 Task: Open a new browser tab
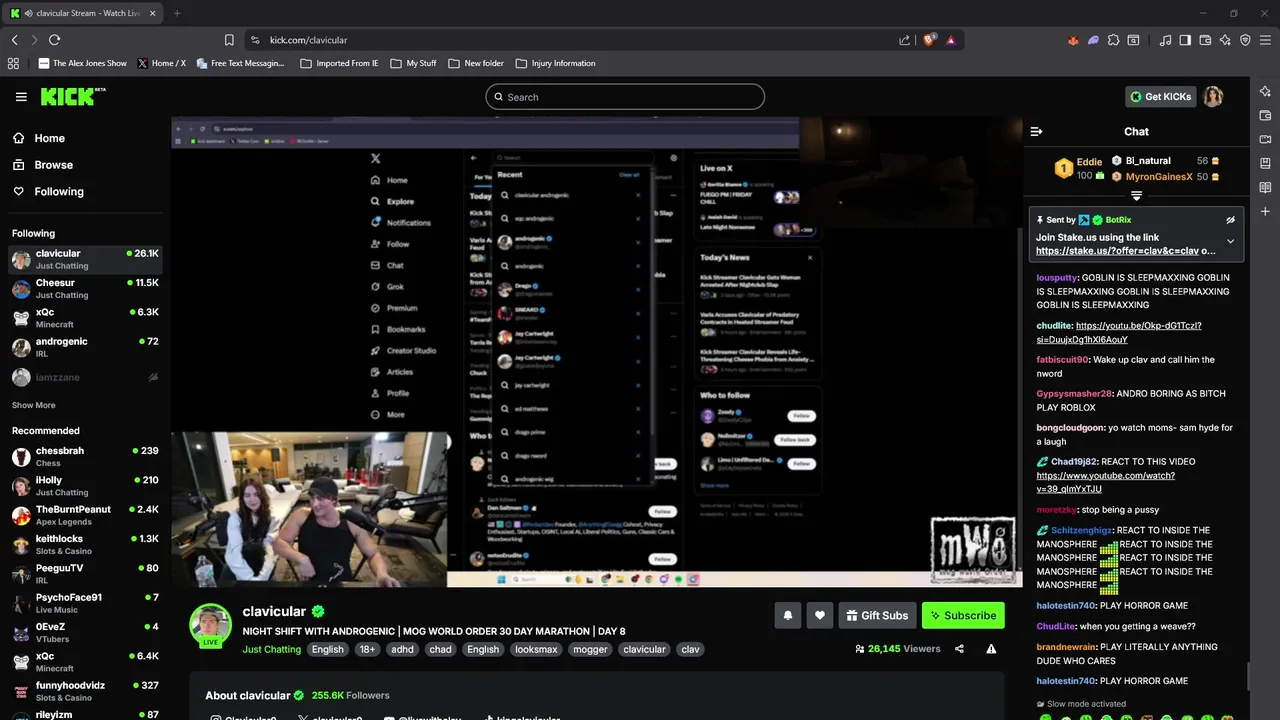point(177,13)
